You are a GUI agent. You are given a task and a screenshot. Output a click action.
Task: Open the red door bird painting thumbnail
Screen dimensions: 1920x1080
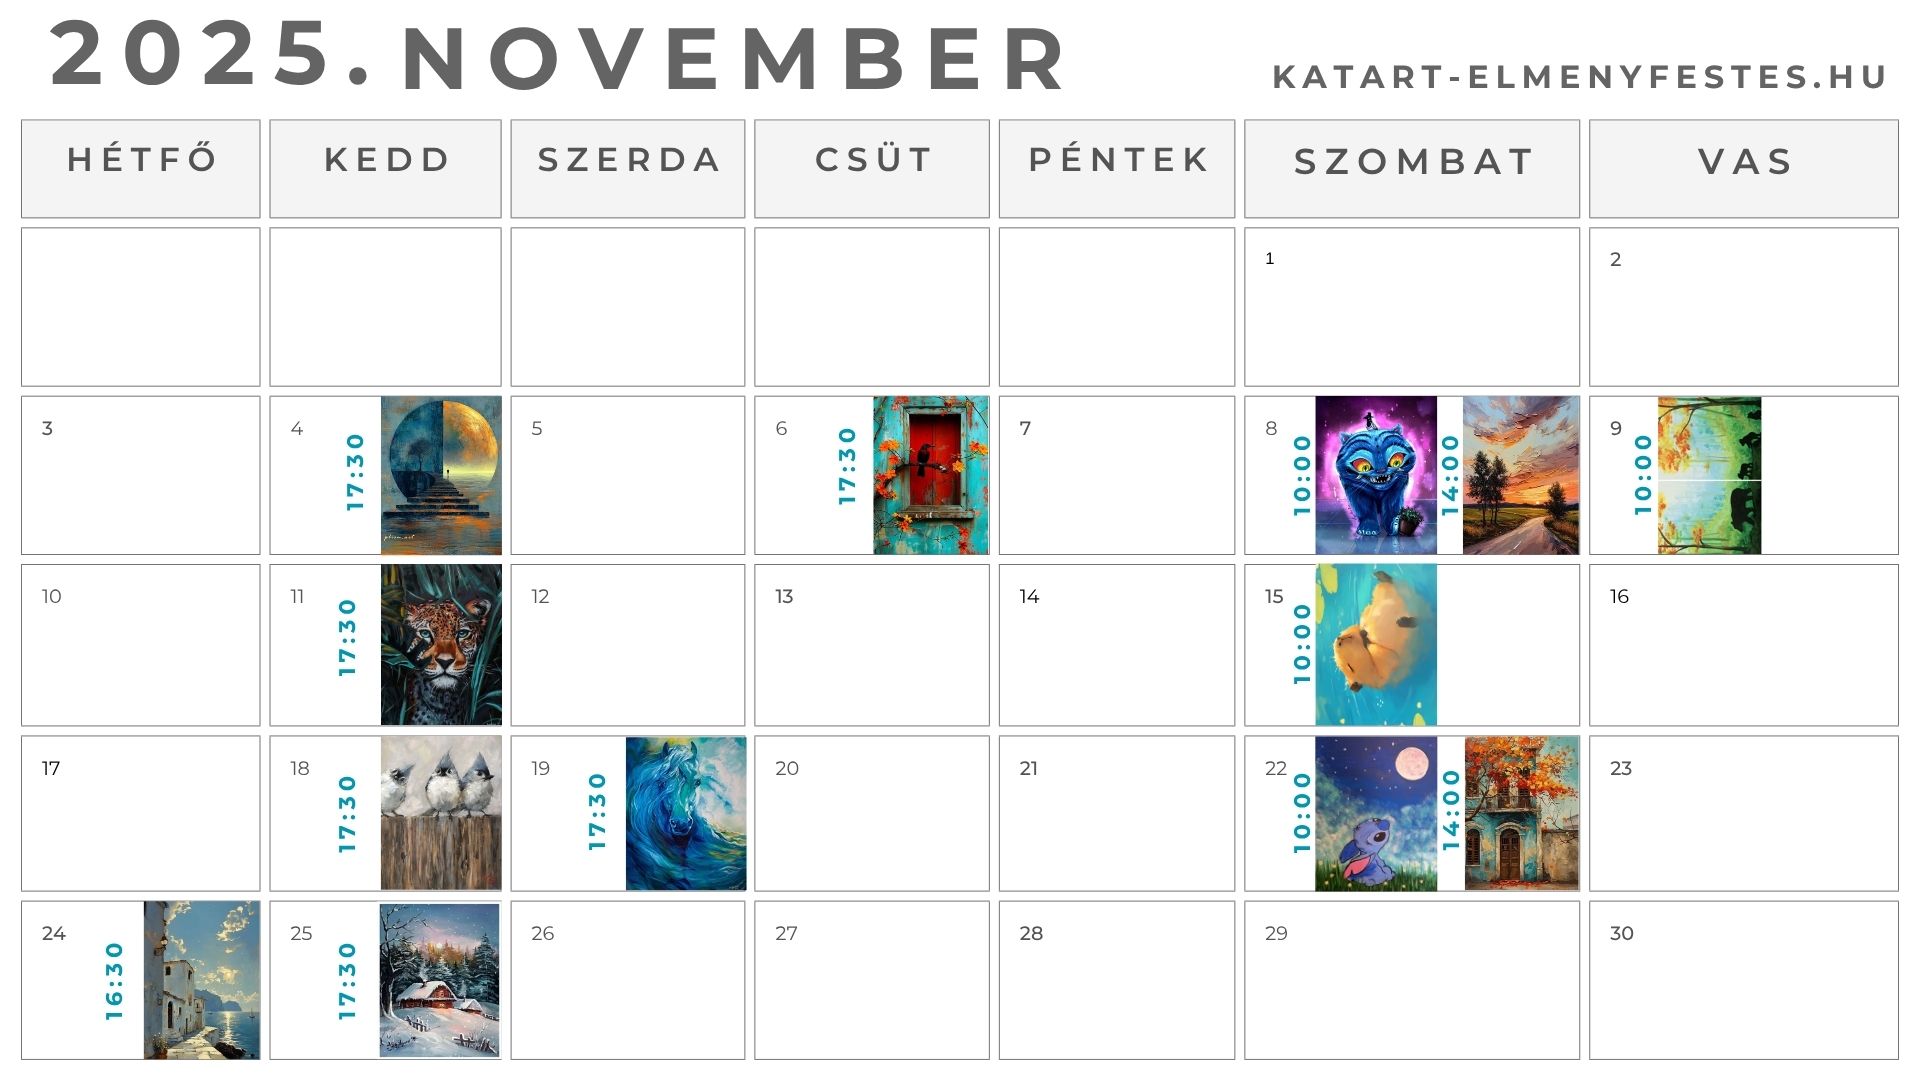[x=930, y=475]
